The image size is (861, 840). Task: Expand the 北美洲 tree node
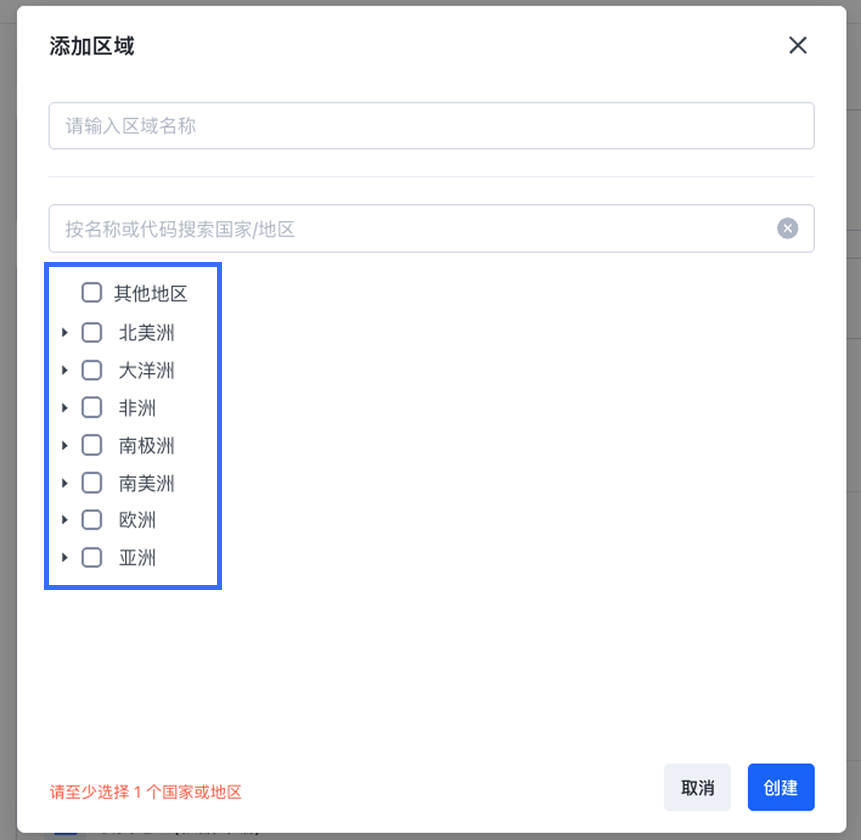point(65,333)
